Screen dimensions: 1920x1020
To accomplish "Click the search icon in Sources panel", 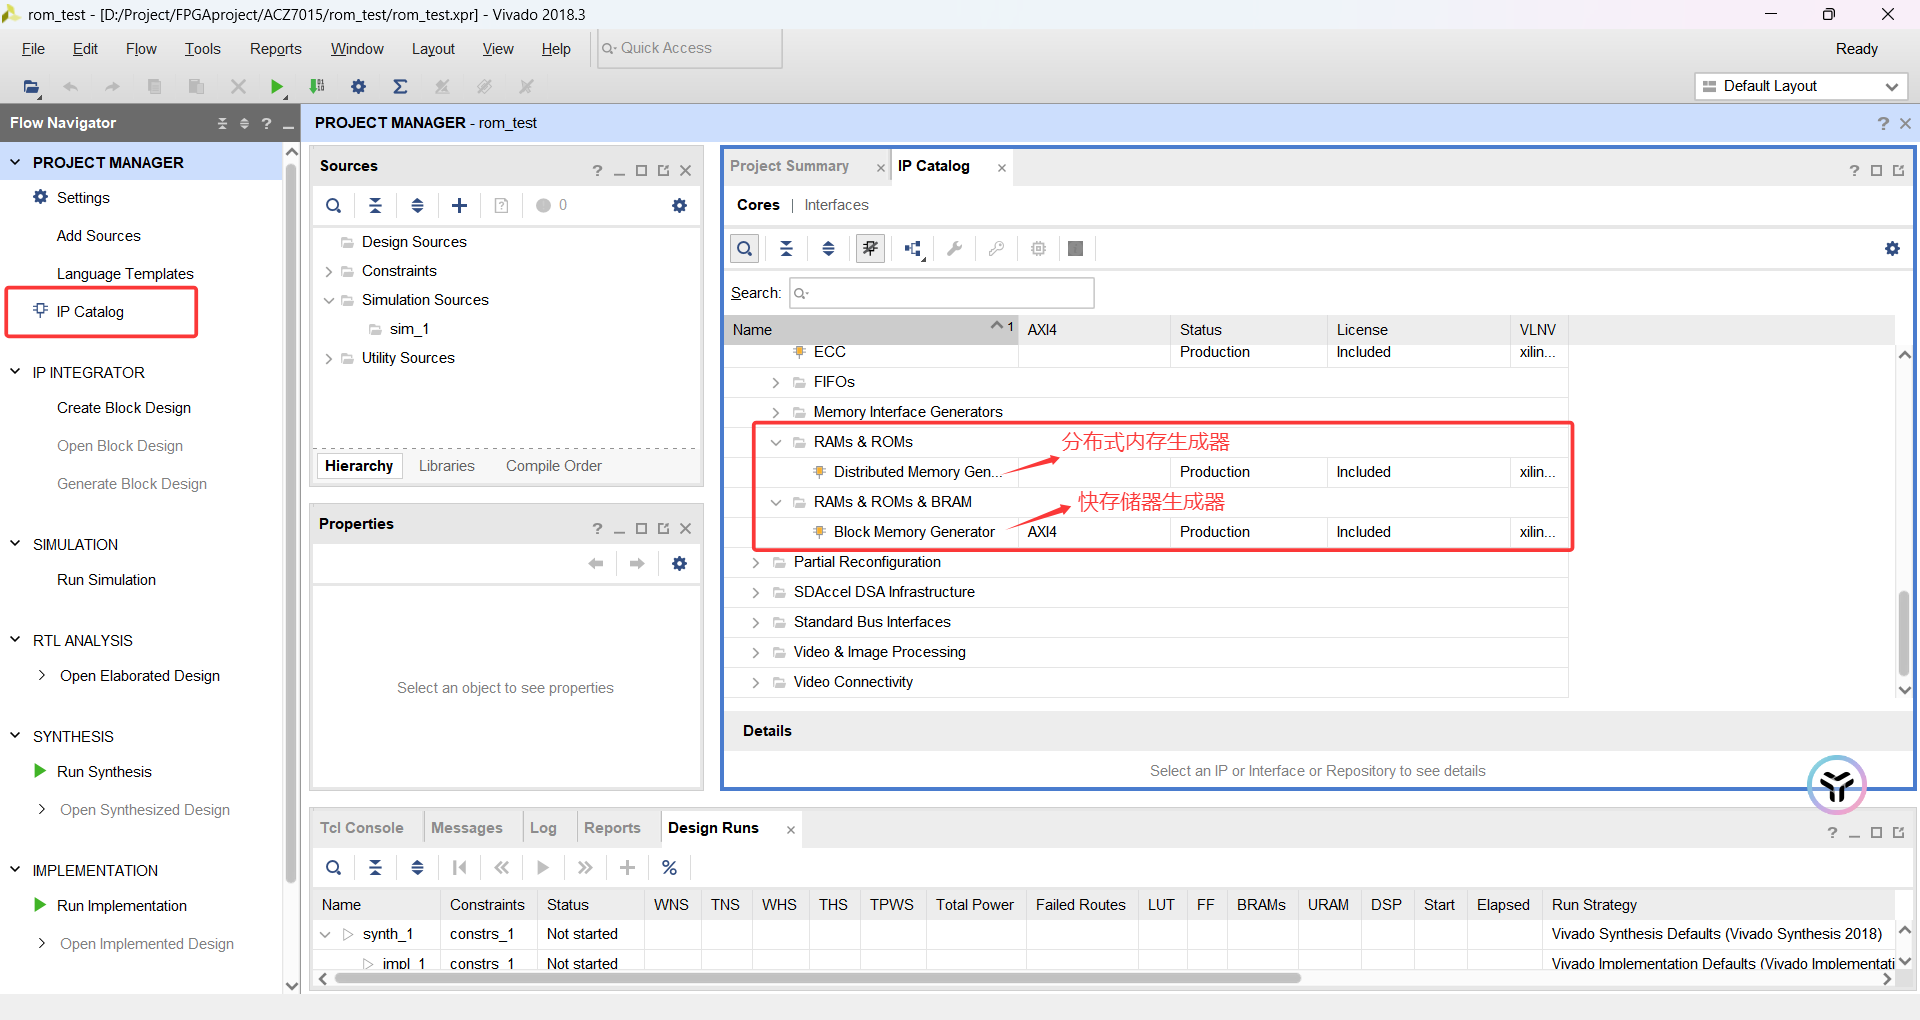I will (334, 205).
